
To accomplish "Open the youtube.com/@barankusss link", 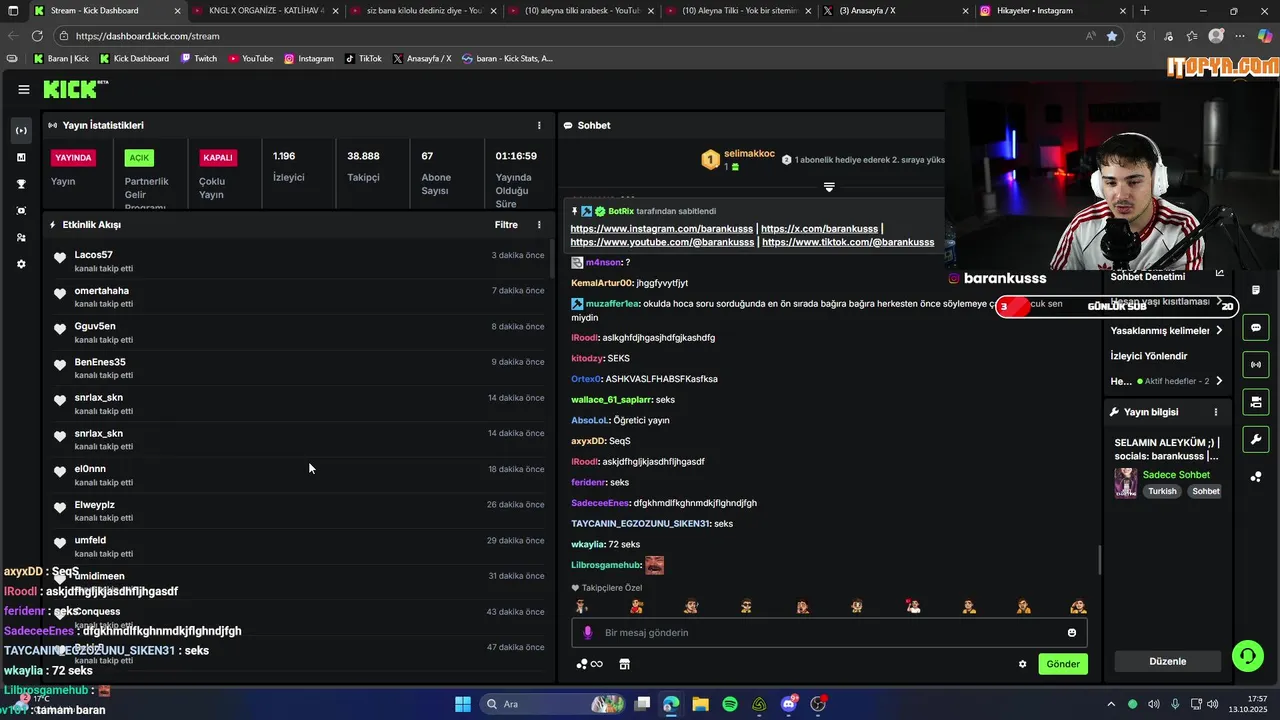I will [662, 242].
